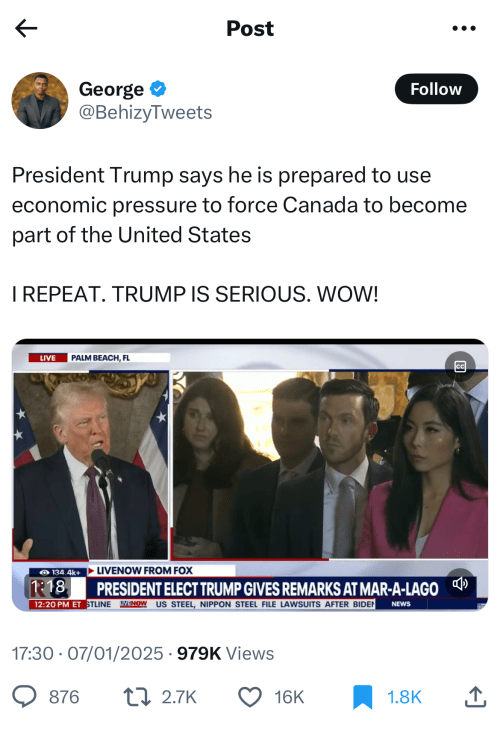Go back using the arrow icon
Viewport: 500px width, 734px height.
click(26, 29)
